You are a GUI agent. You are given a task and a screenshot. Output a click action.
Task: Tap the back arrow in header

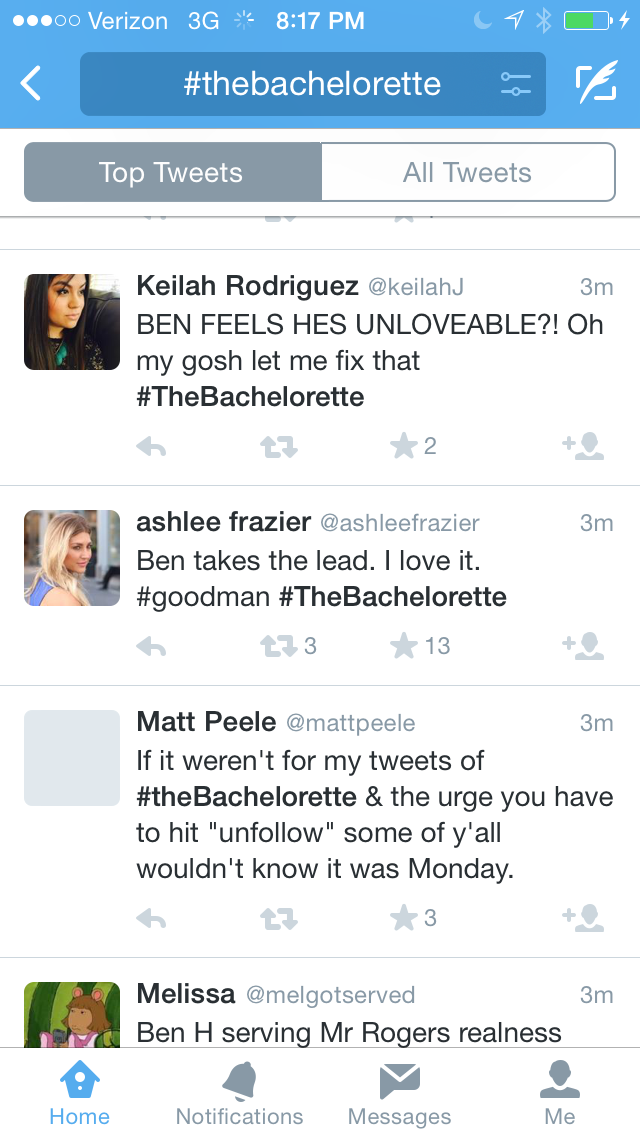(32, 84)
